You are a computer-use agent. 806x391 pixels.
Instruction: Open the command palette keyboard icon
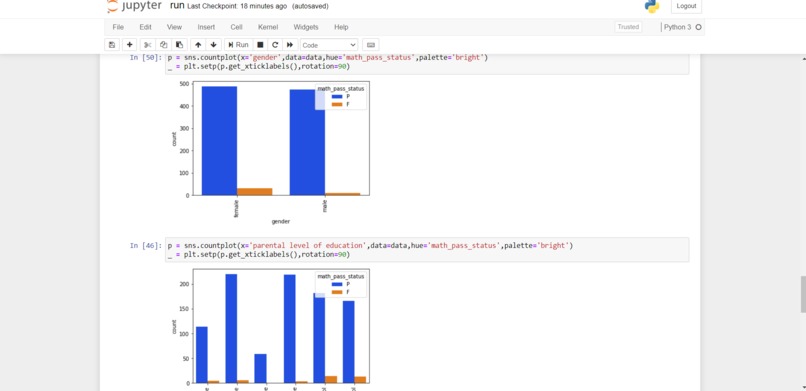pyautogui.click(x=371, y=45)
